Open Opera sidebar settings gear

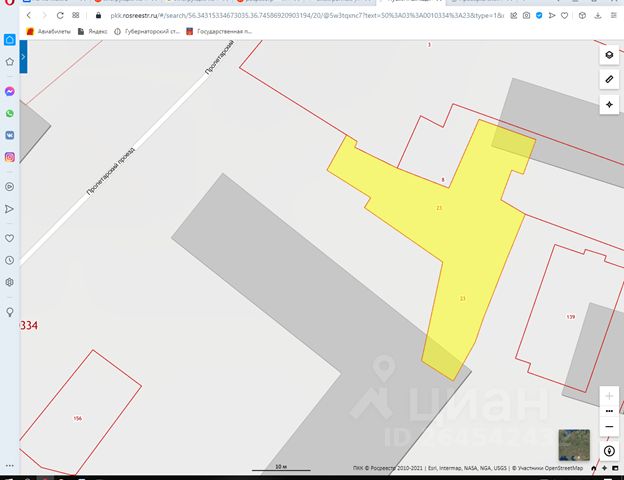pos(10,282)
